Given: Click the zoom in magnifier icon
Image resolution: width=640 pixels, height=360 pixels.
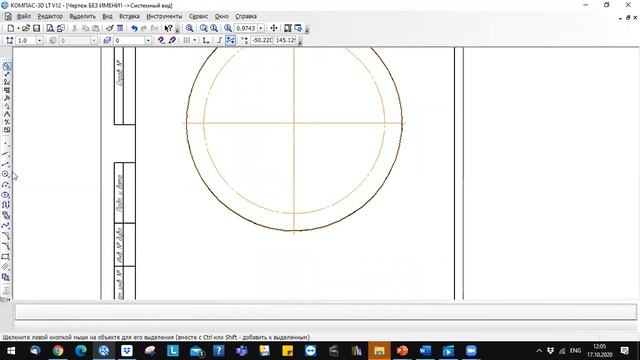Looking at the screenshot, I should tap(203, 28).
